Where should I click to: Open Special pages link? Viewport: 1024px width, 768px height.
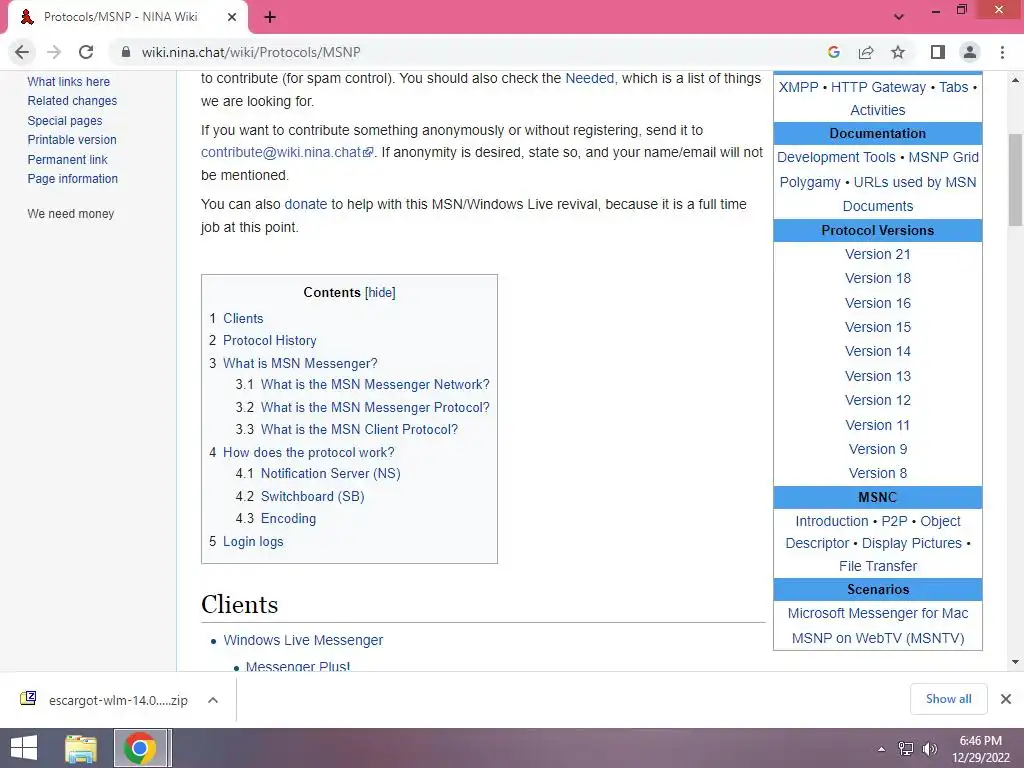coord(65,120)
